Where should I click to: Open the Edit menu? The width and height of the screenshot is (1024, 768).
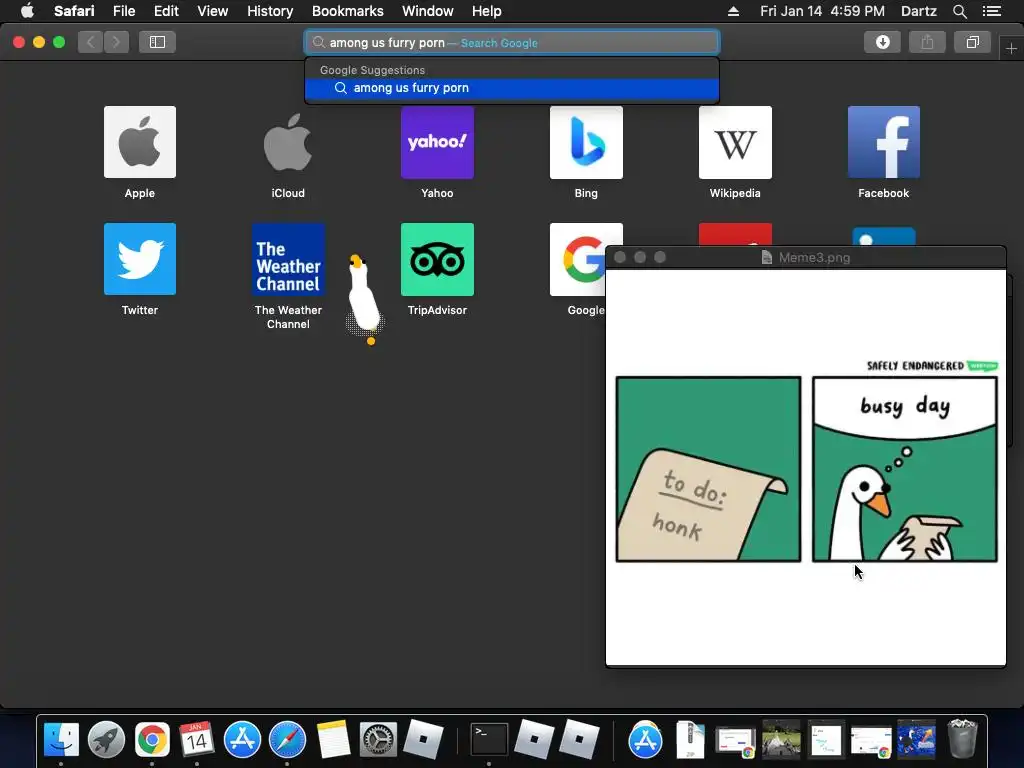166,11
